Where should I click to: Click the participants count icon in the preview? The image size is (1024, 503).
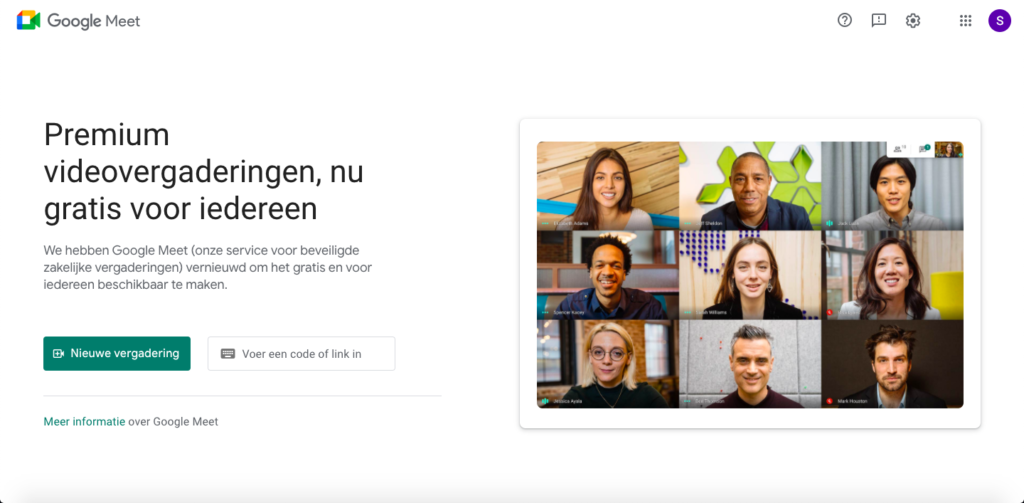[x=900, y=149]
